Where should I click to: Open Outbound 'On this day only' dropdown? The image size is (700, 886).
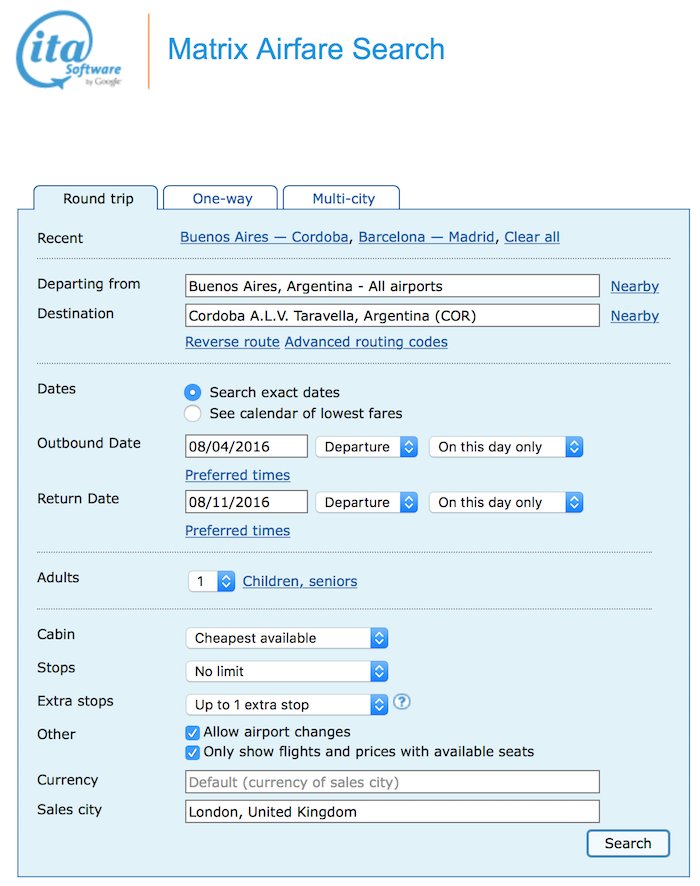coord(506,446)
